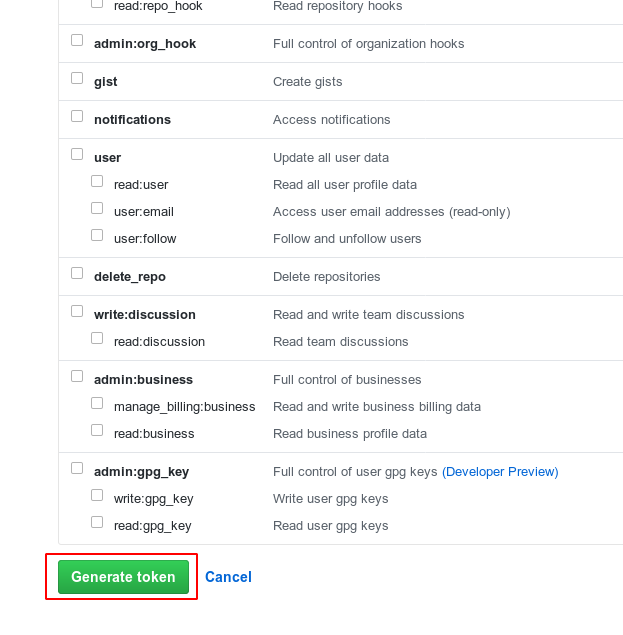Check the read:repo_hook checkbox

(x=97, y=4)
